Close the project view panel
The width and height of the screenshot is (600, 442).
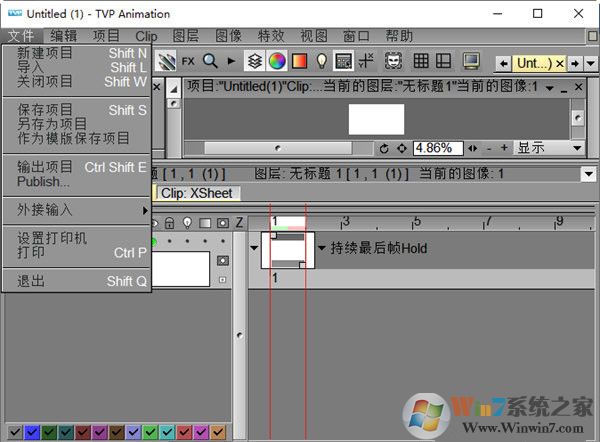point(579,87)
